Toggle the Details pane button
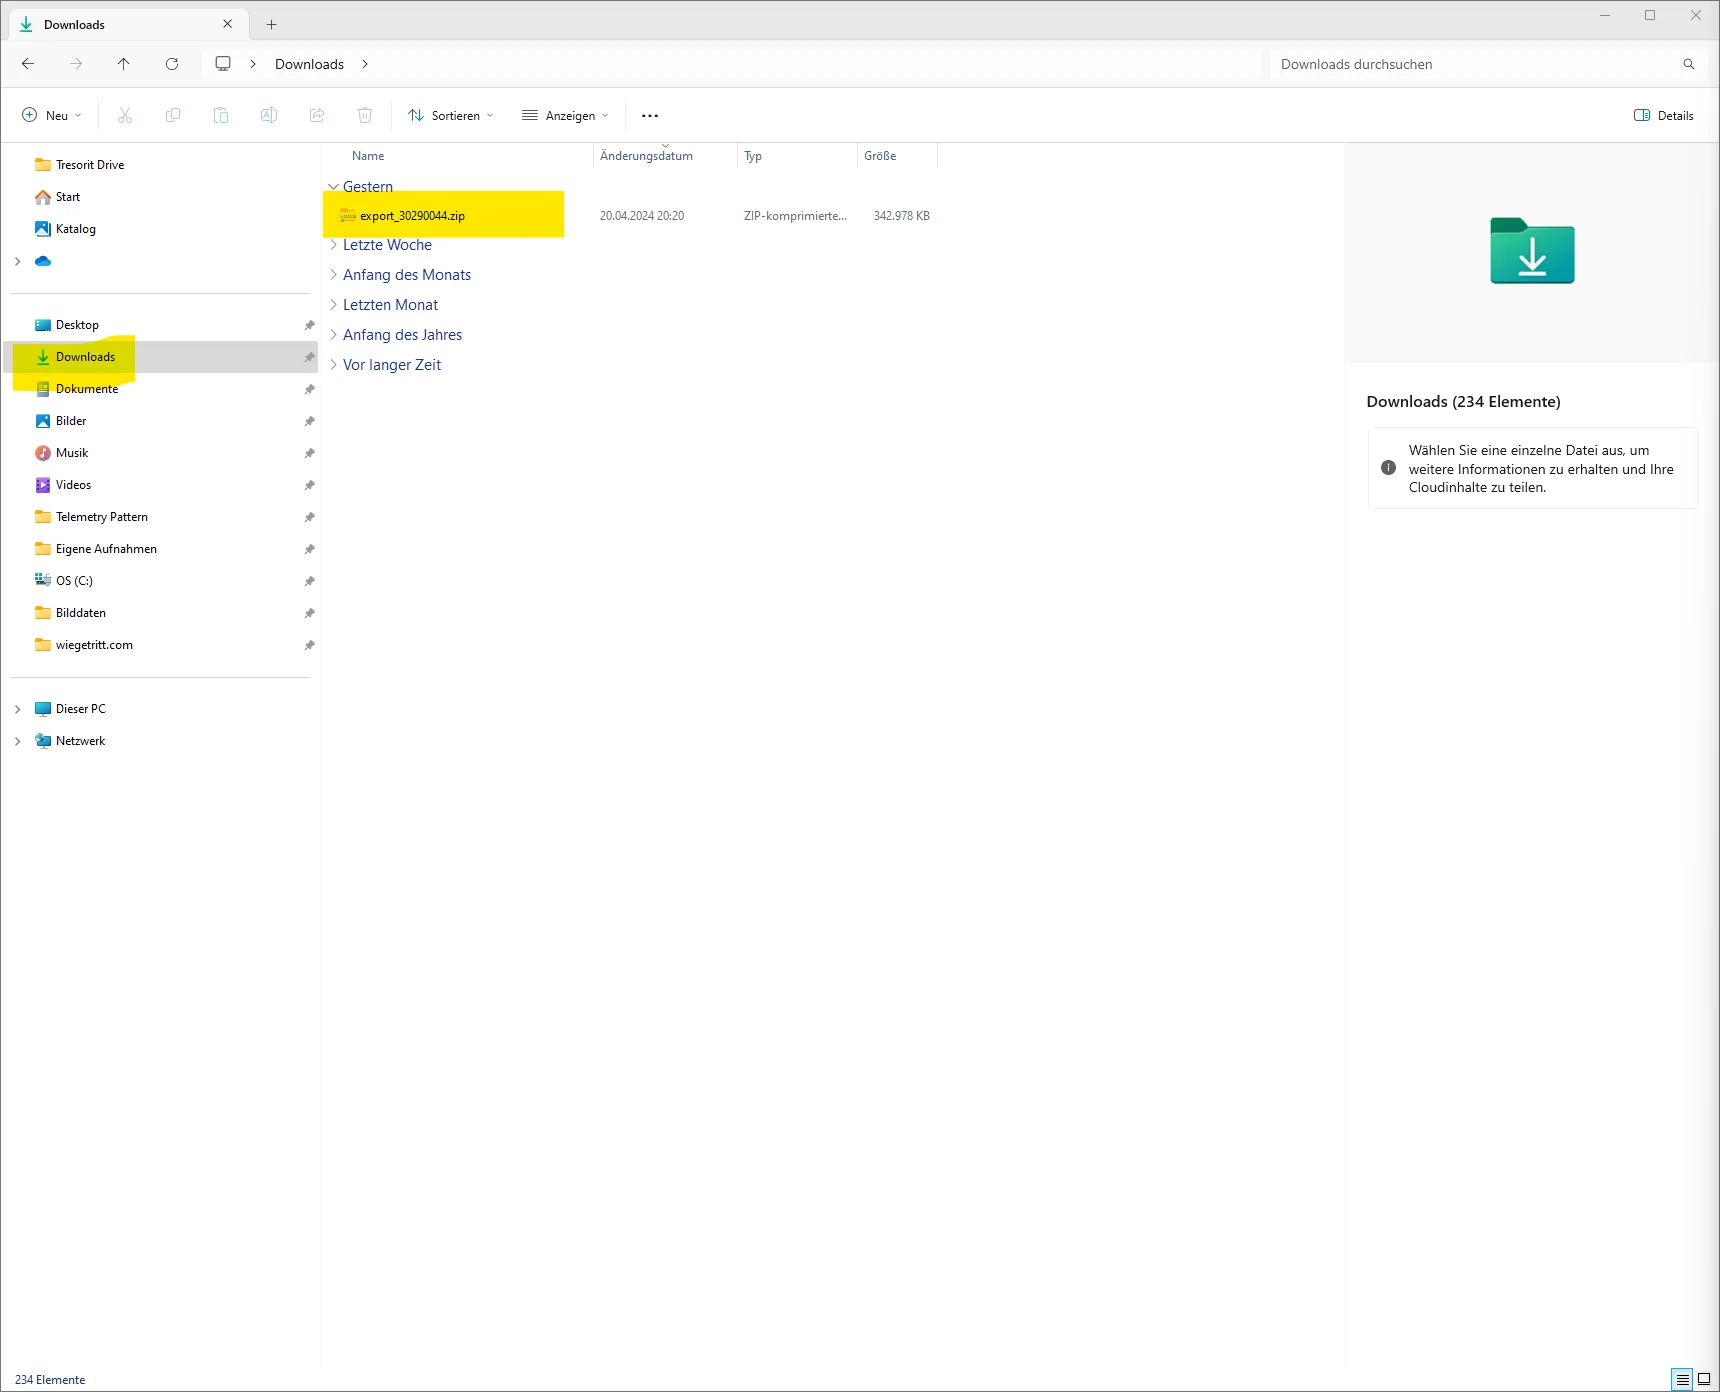 click(x=1663, y=116)
